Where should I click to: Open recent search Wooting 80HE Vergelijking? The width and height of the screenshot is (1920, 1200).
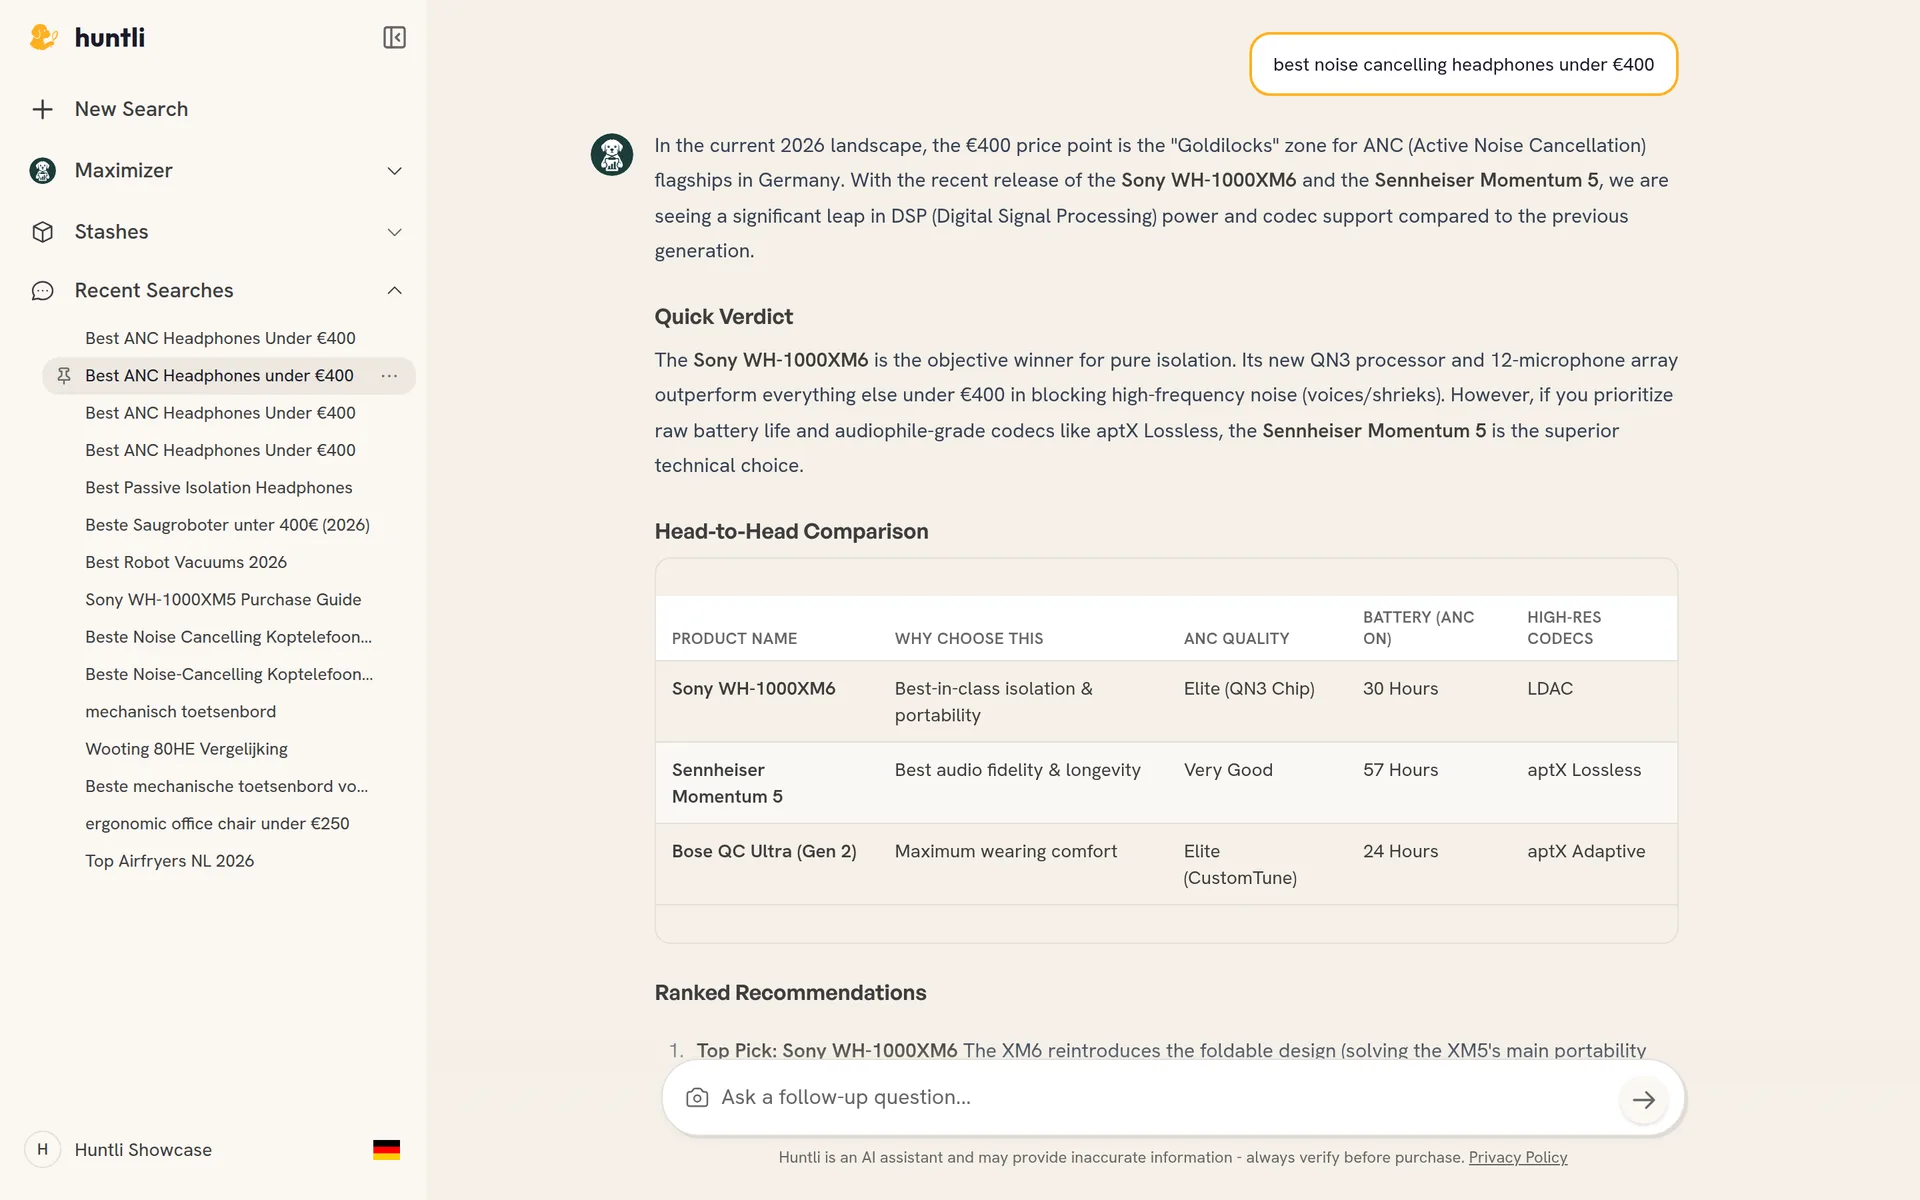pos(186,749)
